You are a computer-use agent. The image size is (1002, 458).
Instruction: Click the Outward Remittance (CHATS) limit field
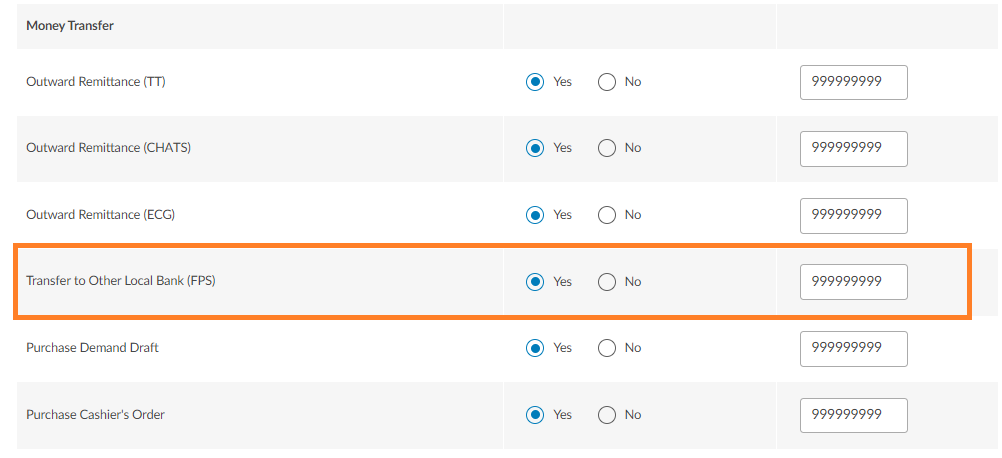853,148
